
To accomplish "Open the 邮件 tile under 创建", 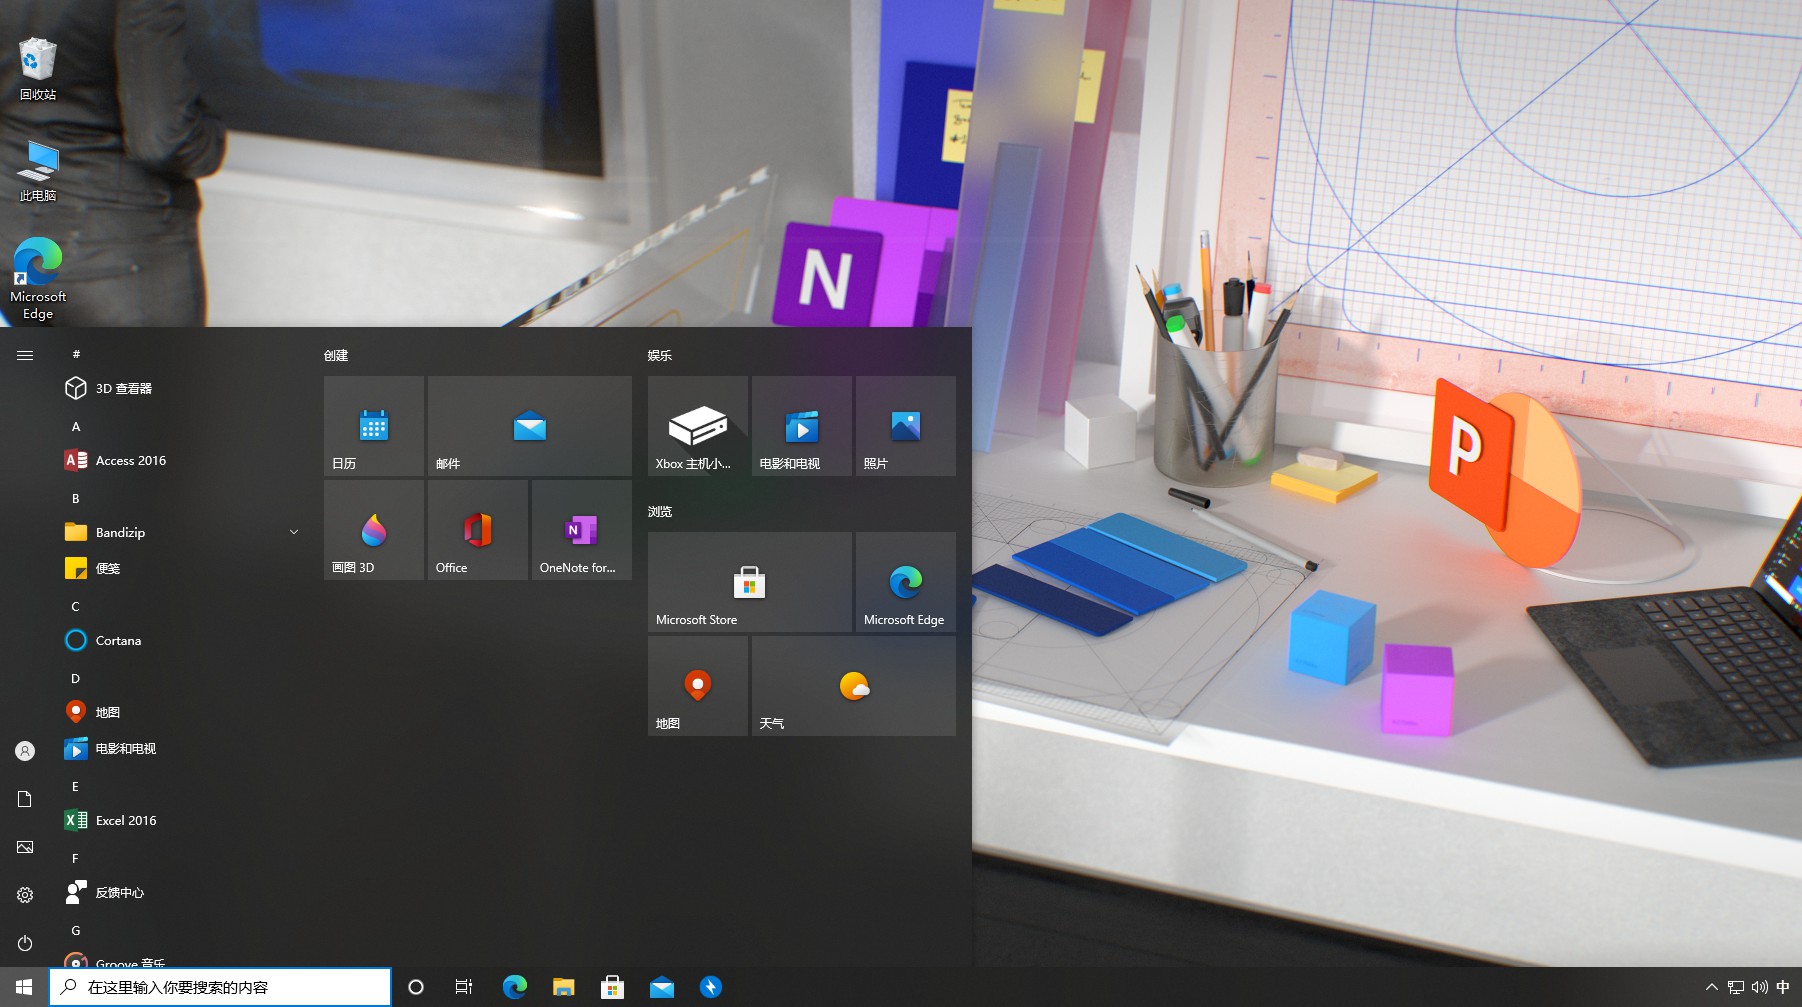I will pyautogui.click(x=529, y=425).
